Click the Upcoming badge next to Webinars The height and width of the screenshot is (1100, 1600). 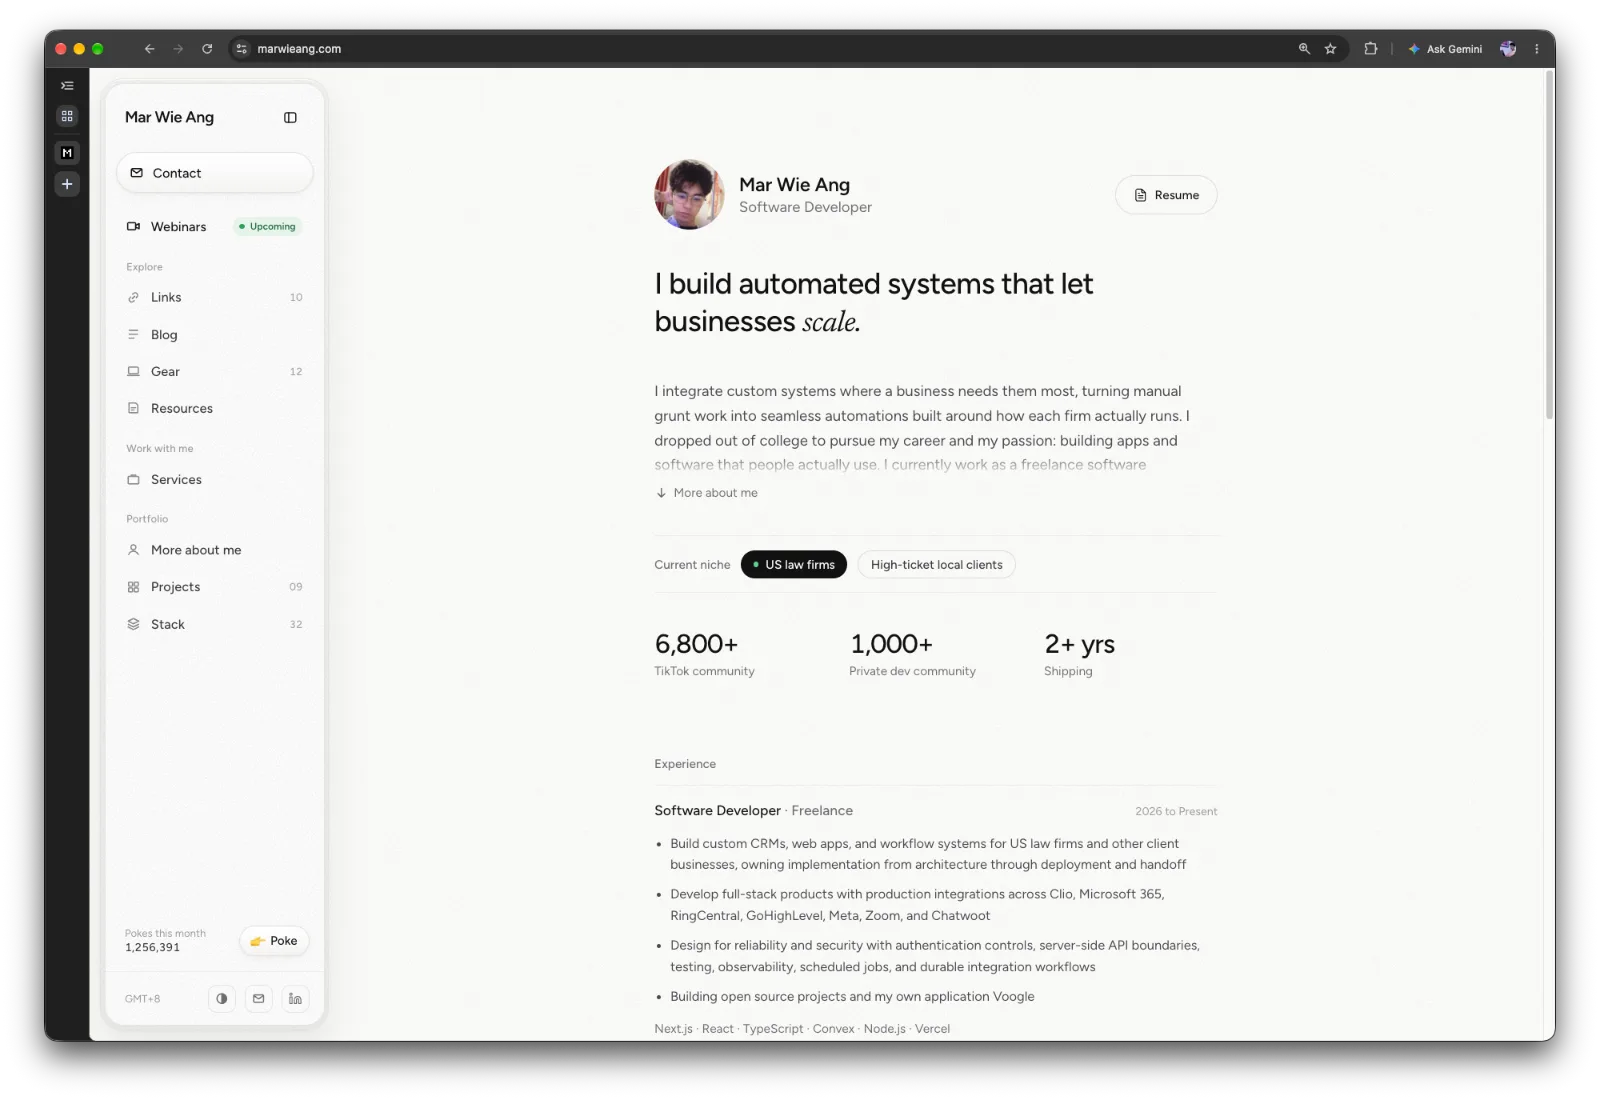point(267,227)
